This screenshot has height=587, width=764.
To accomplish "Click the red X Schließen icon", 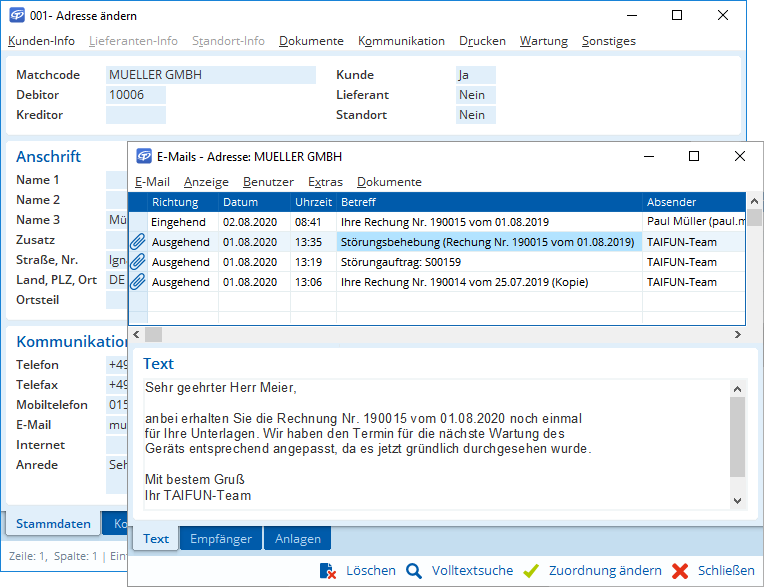I will tap(680, 571).
